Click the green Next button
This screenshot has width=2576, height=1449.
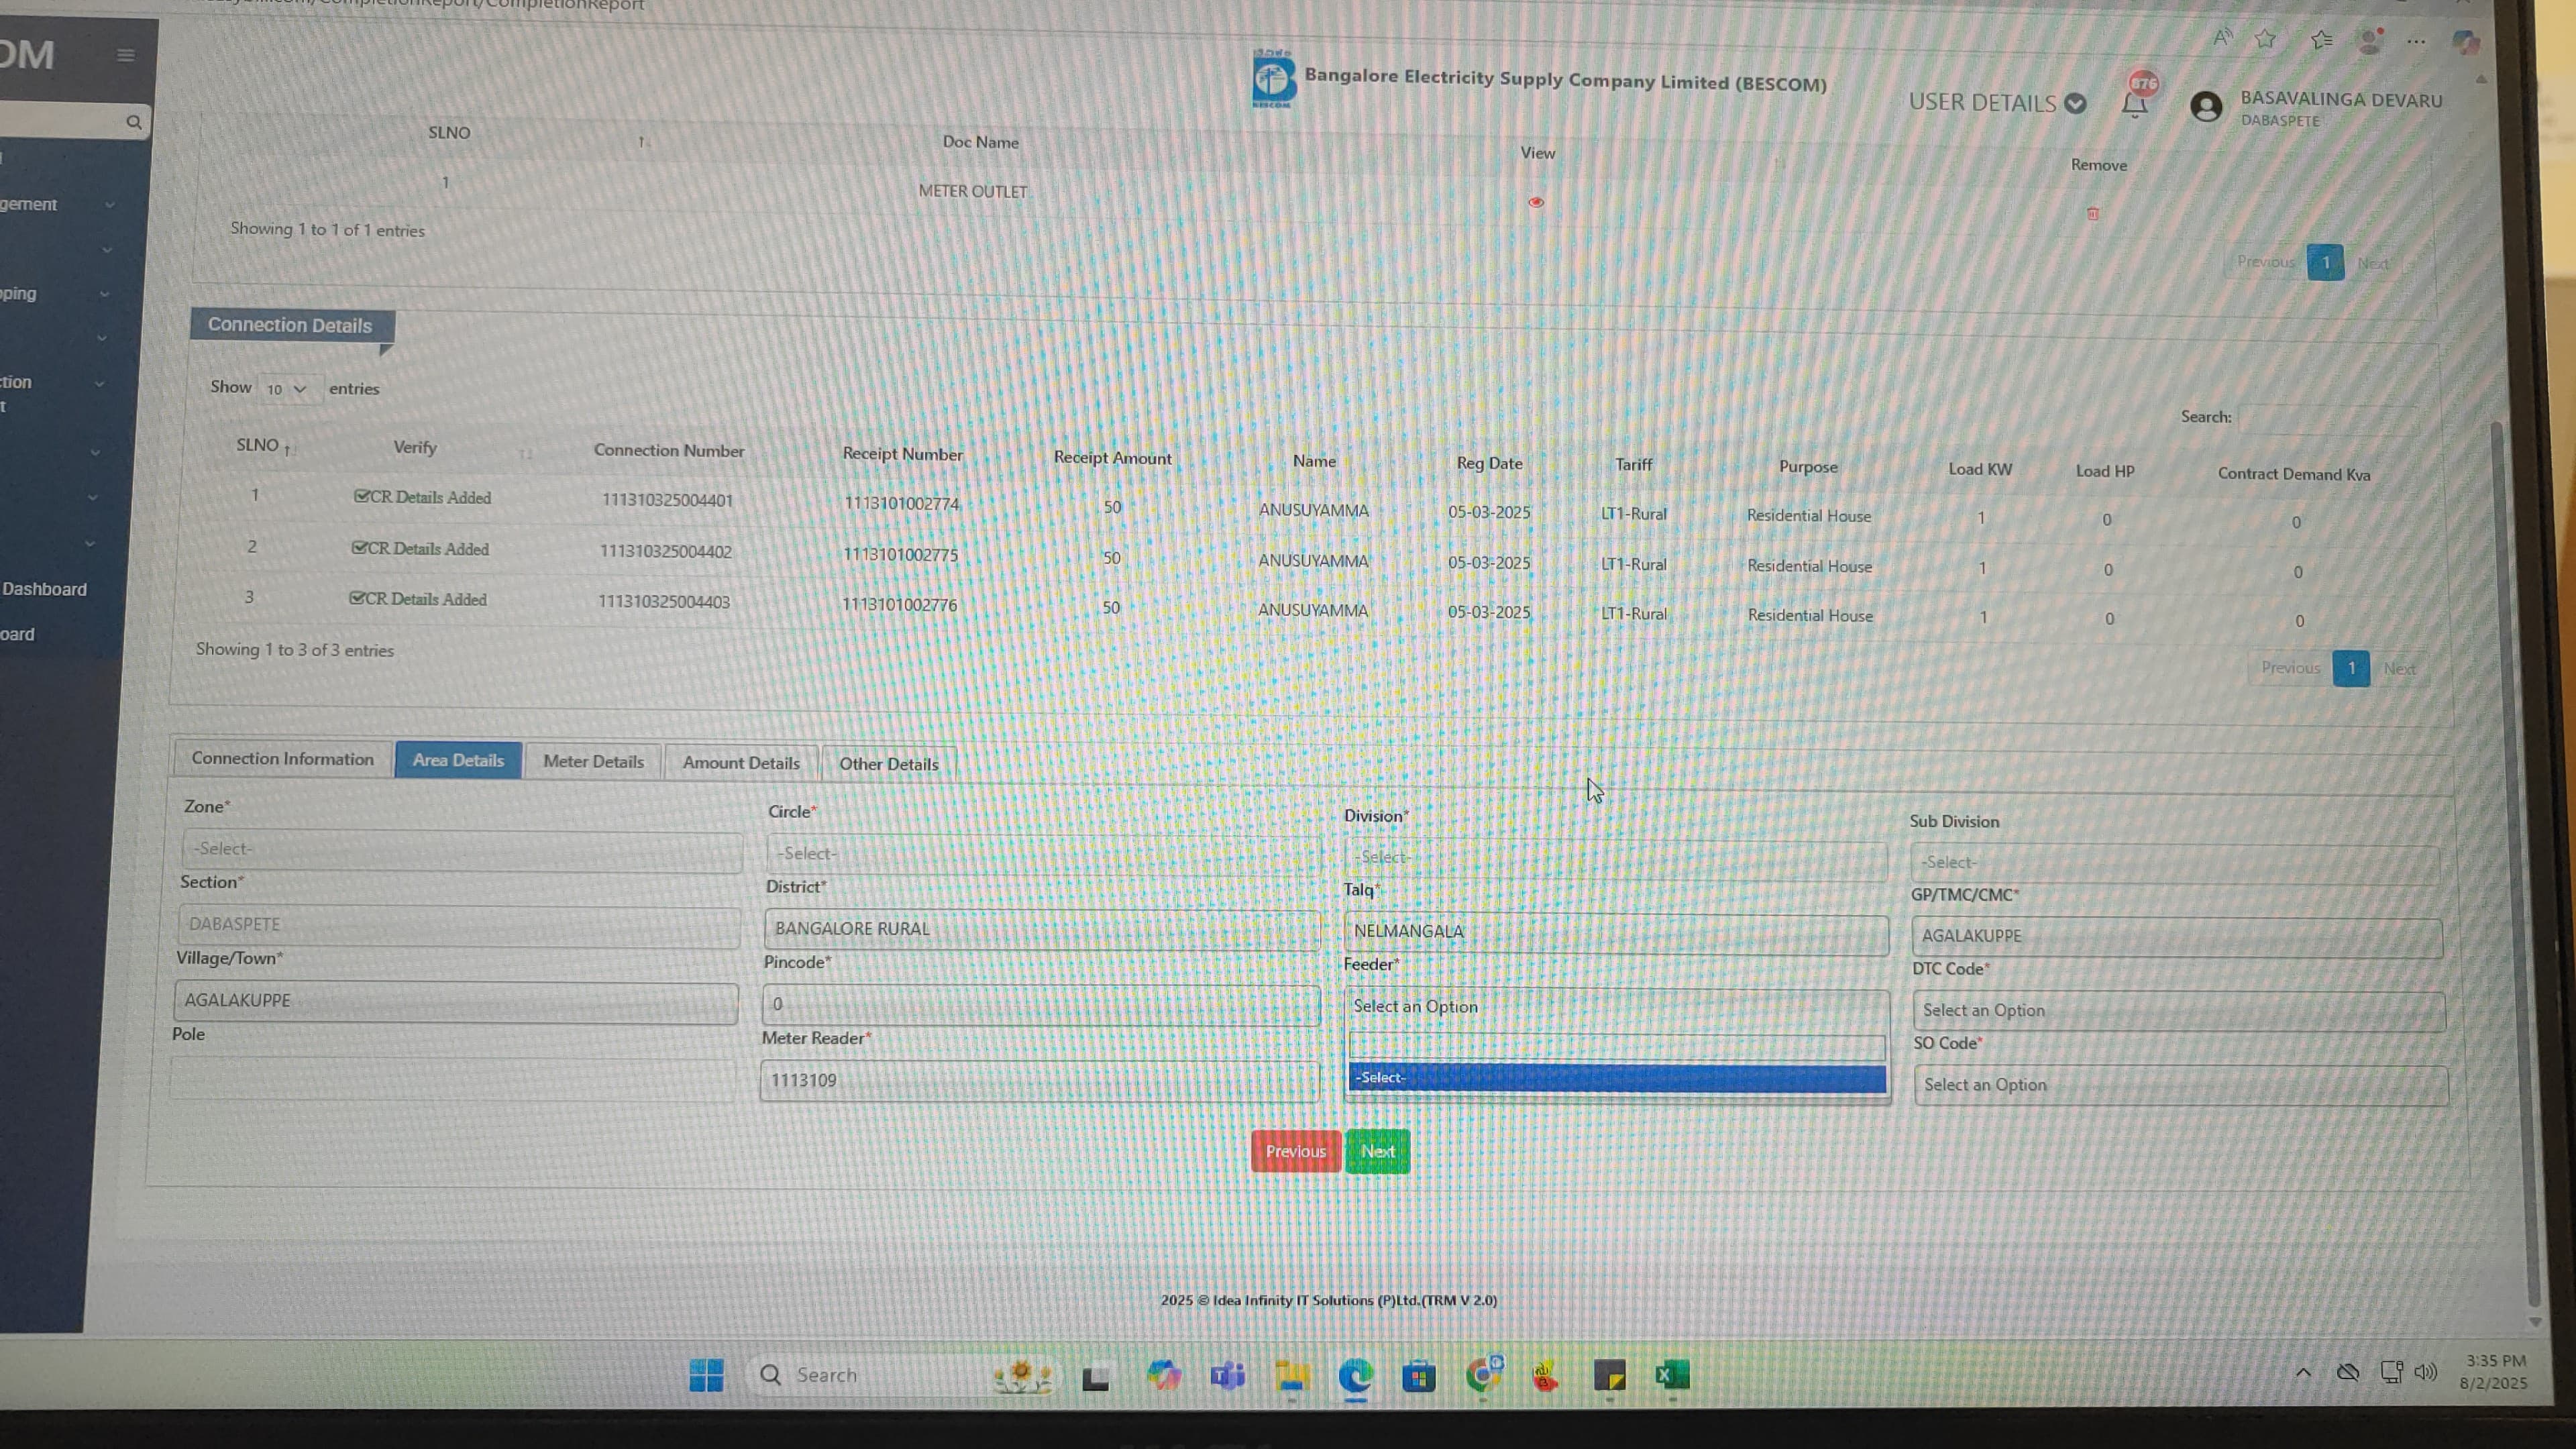[1377, 1151]
